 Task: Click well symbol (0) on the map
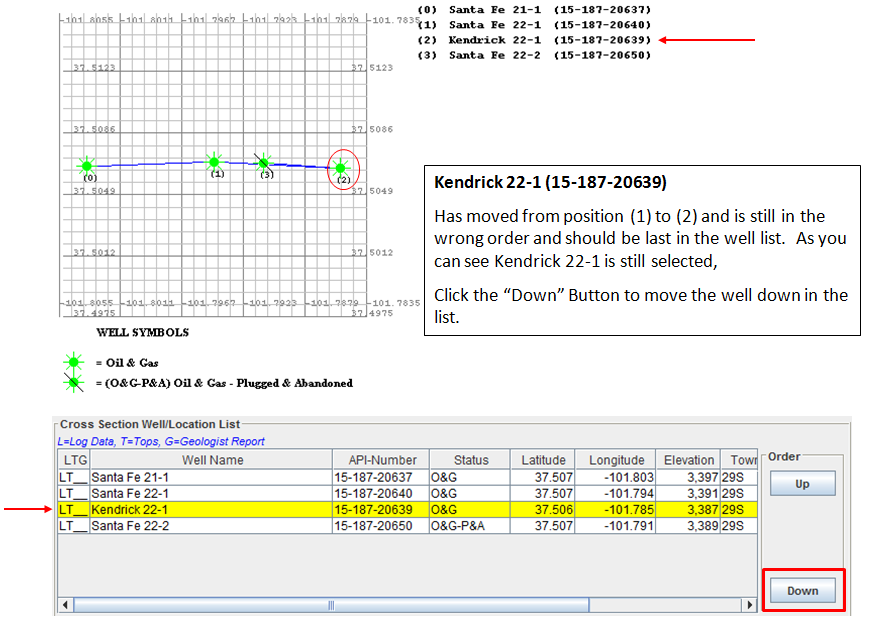point(87,165)
